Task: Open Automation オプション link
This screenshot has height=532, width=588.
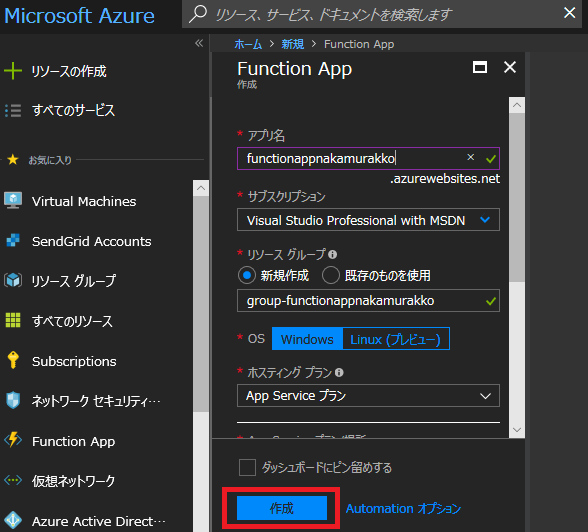Action: pos(403,508)
